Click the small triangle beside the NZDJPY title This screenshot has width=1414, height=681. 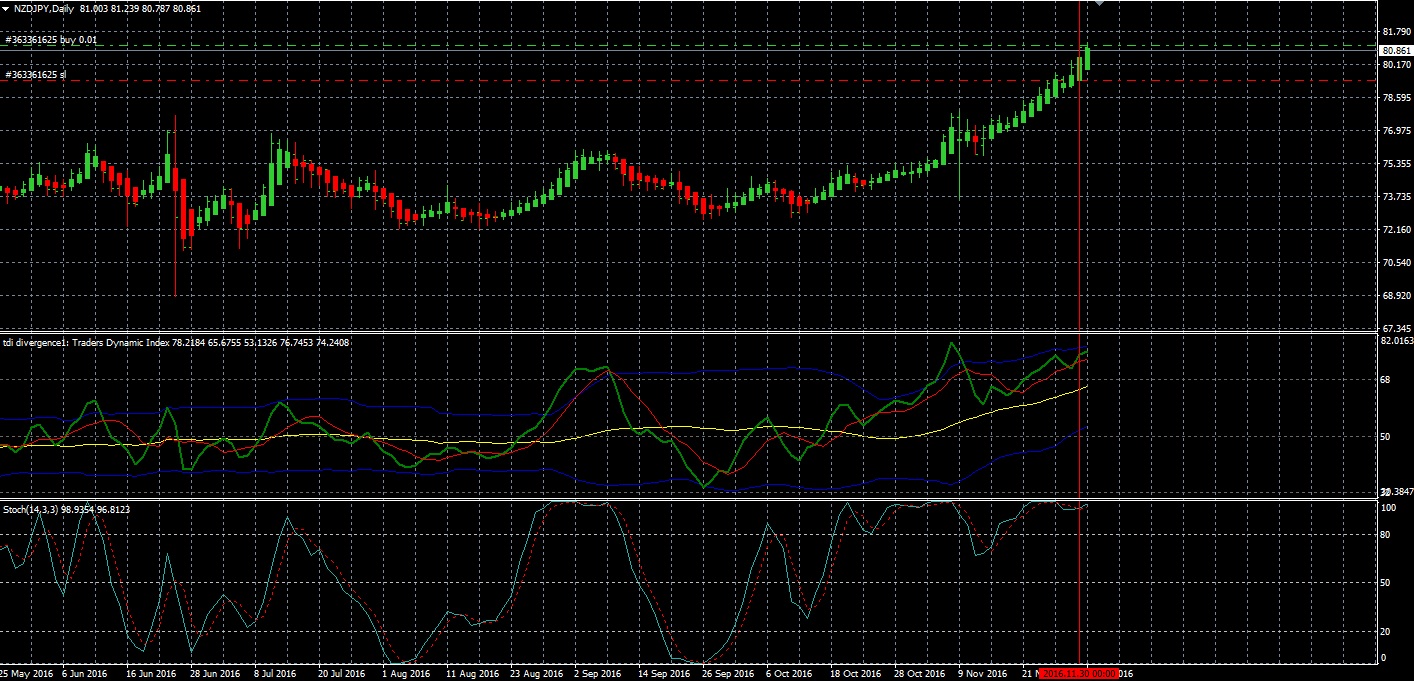(6, 8)
